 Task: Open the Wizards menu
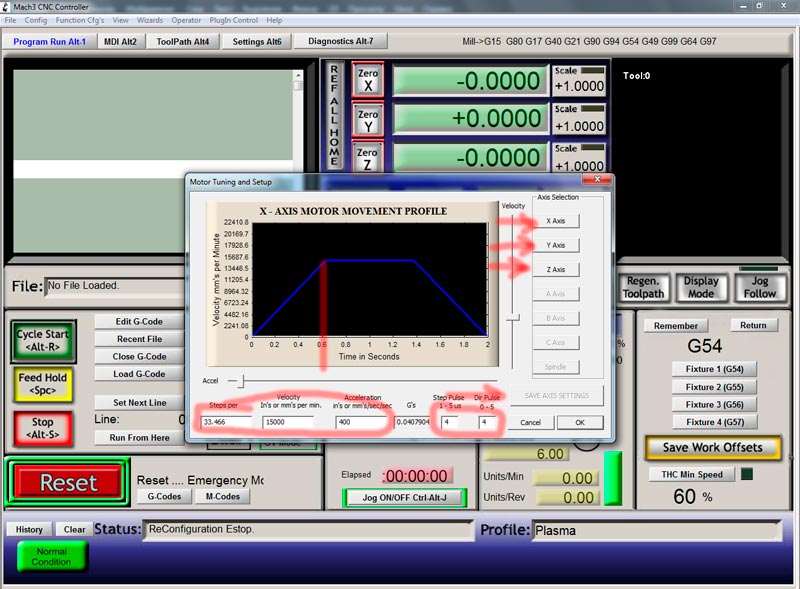149,20
